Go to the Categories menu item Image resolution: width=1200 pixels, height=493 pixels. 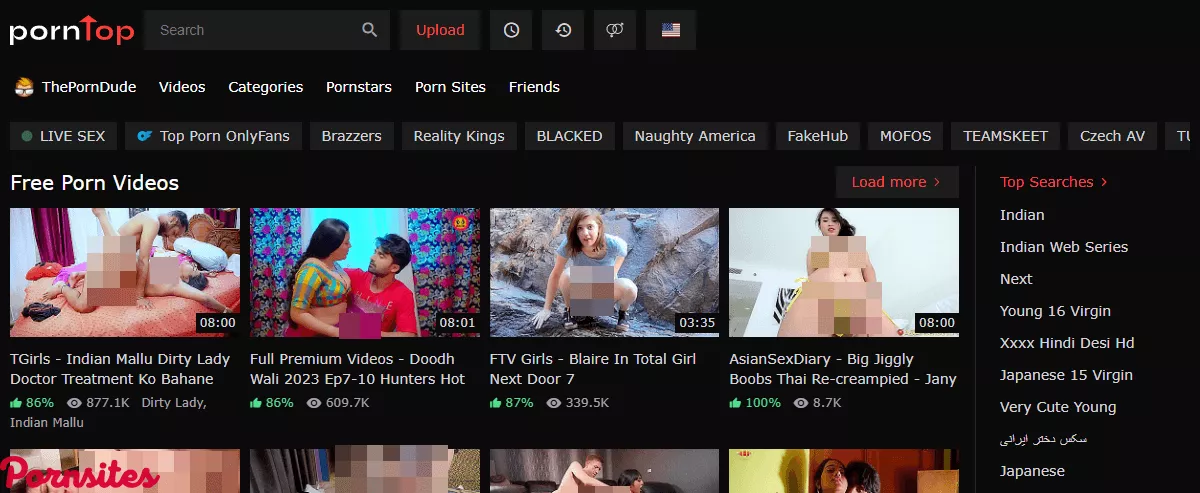pos(265,87)
